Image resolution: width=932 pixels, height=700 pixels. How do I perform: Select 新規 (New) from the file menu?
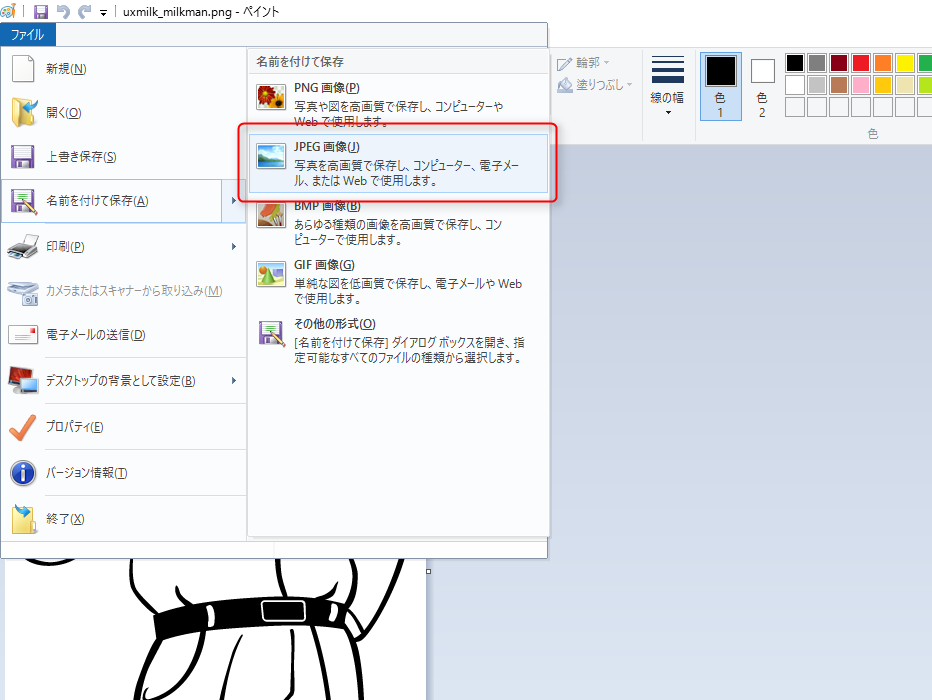[66, 69]
